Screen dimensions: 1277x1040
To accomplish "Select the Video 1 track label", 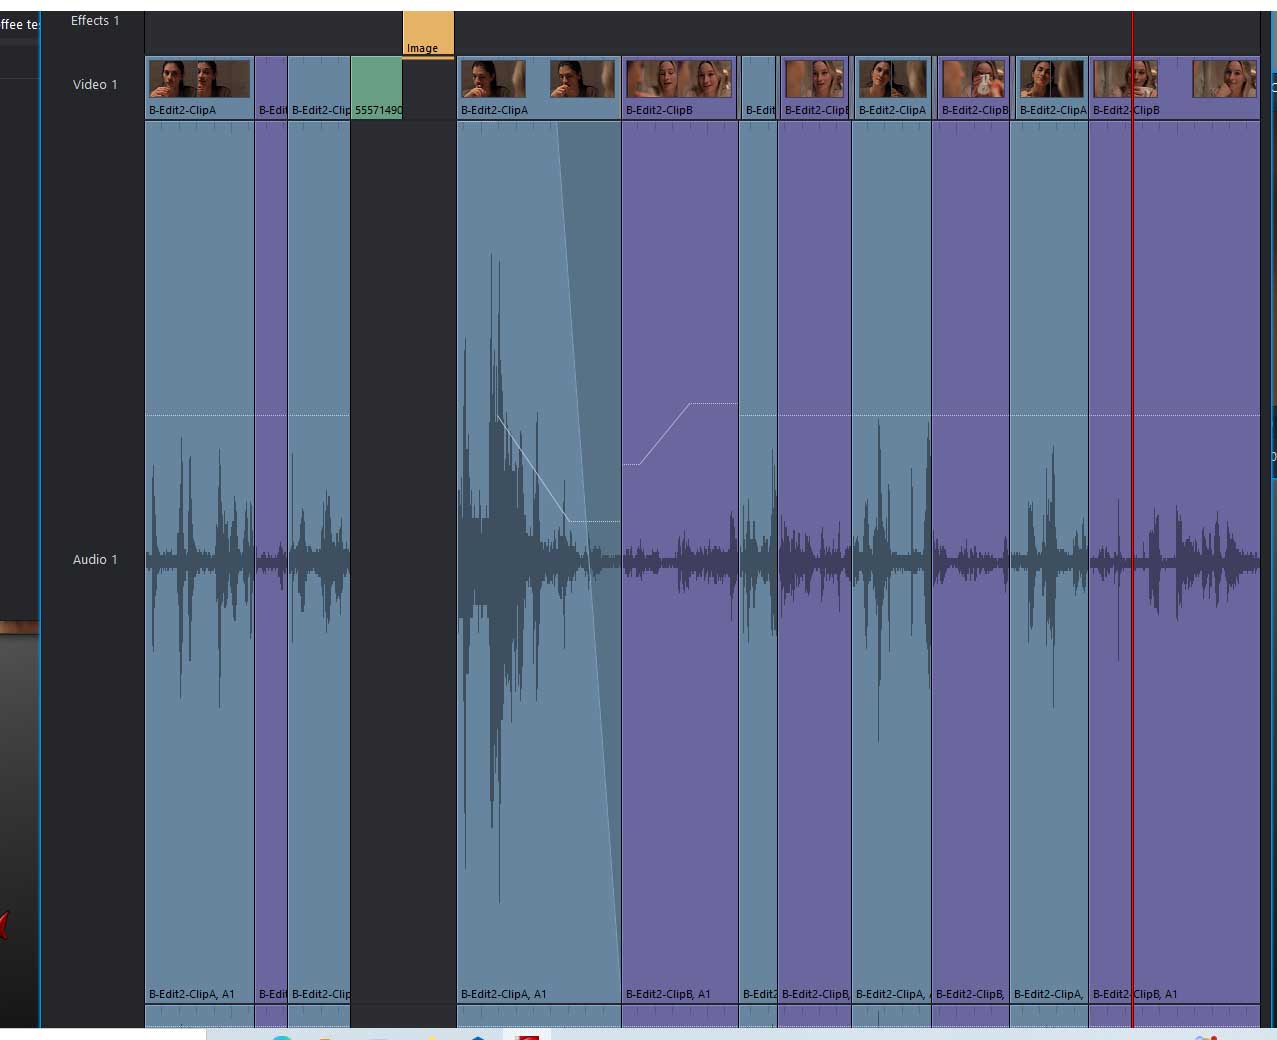I will pyautogui.click(x=95, y=85).
